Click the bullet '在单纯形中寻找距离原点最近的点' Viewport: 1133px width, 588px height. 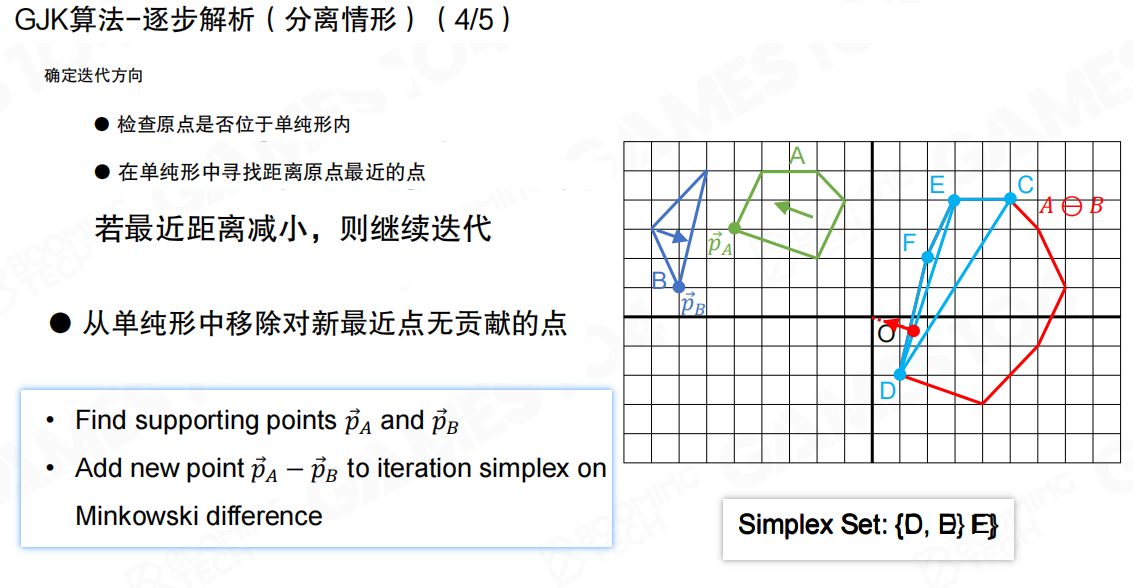271,172
